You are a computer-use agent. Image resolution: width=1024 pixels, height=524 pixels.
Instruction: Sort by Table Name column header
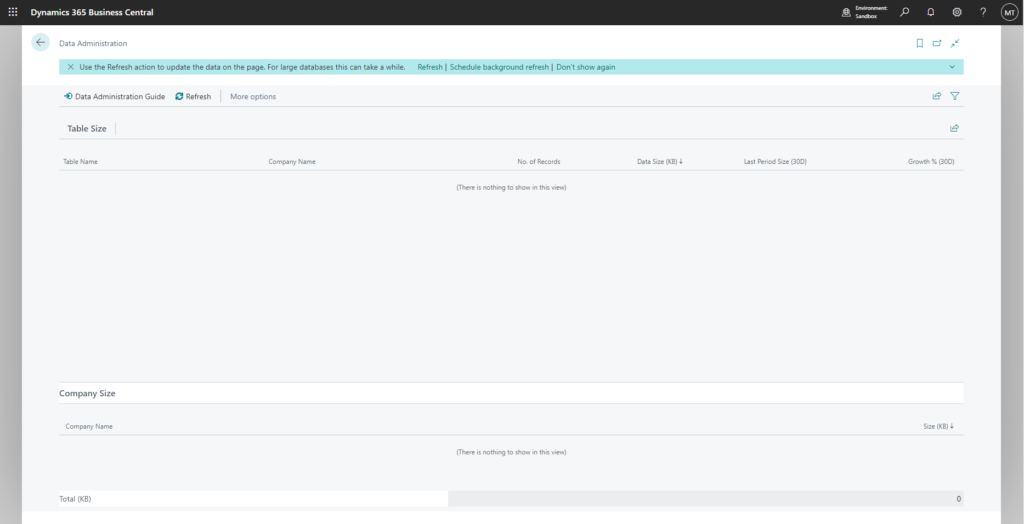click(80, 161)
